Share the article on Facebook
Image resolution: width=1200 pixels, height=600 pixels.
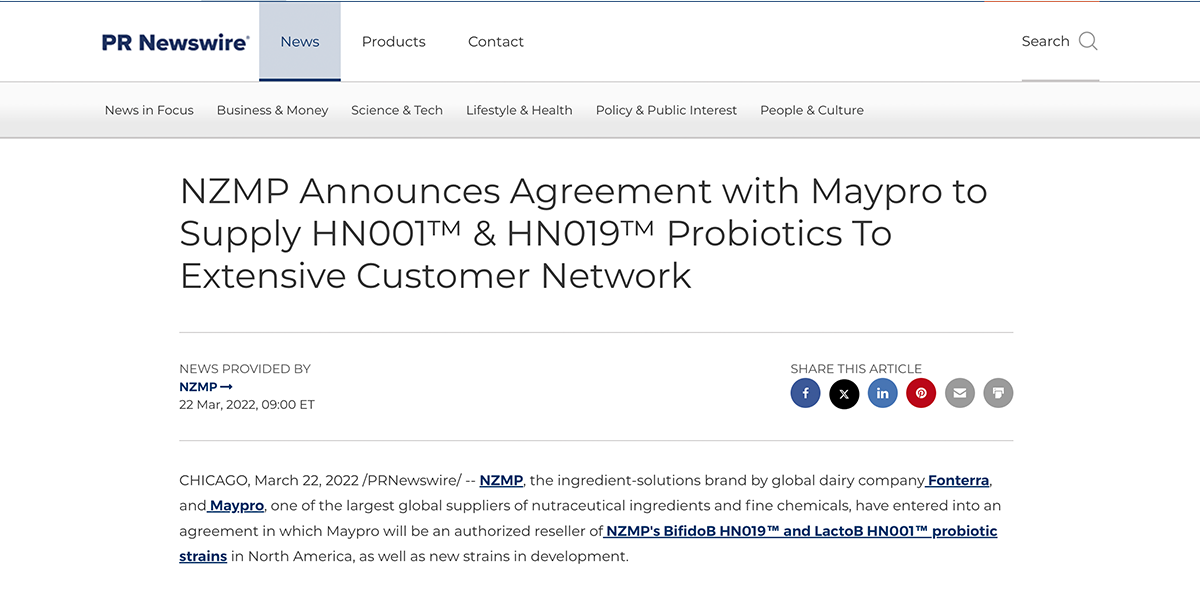[x=805, y=393]
